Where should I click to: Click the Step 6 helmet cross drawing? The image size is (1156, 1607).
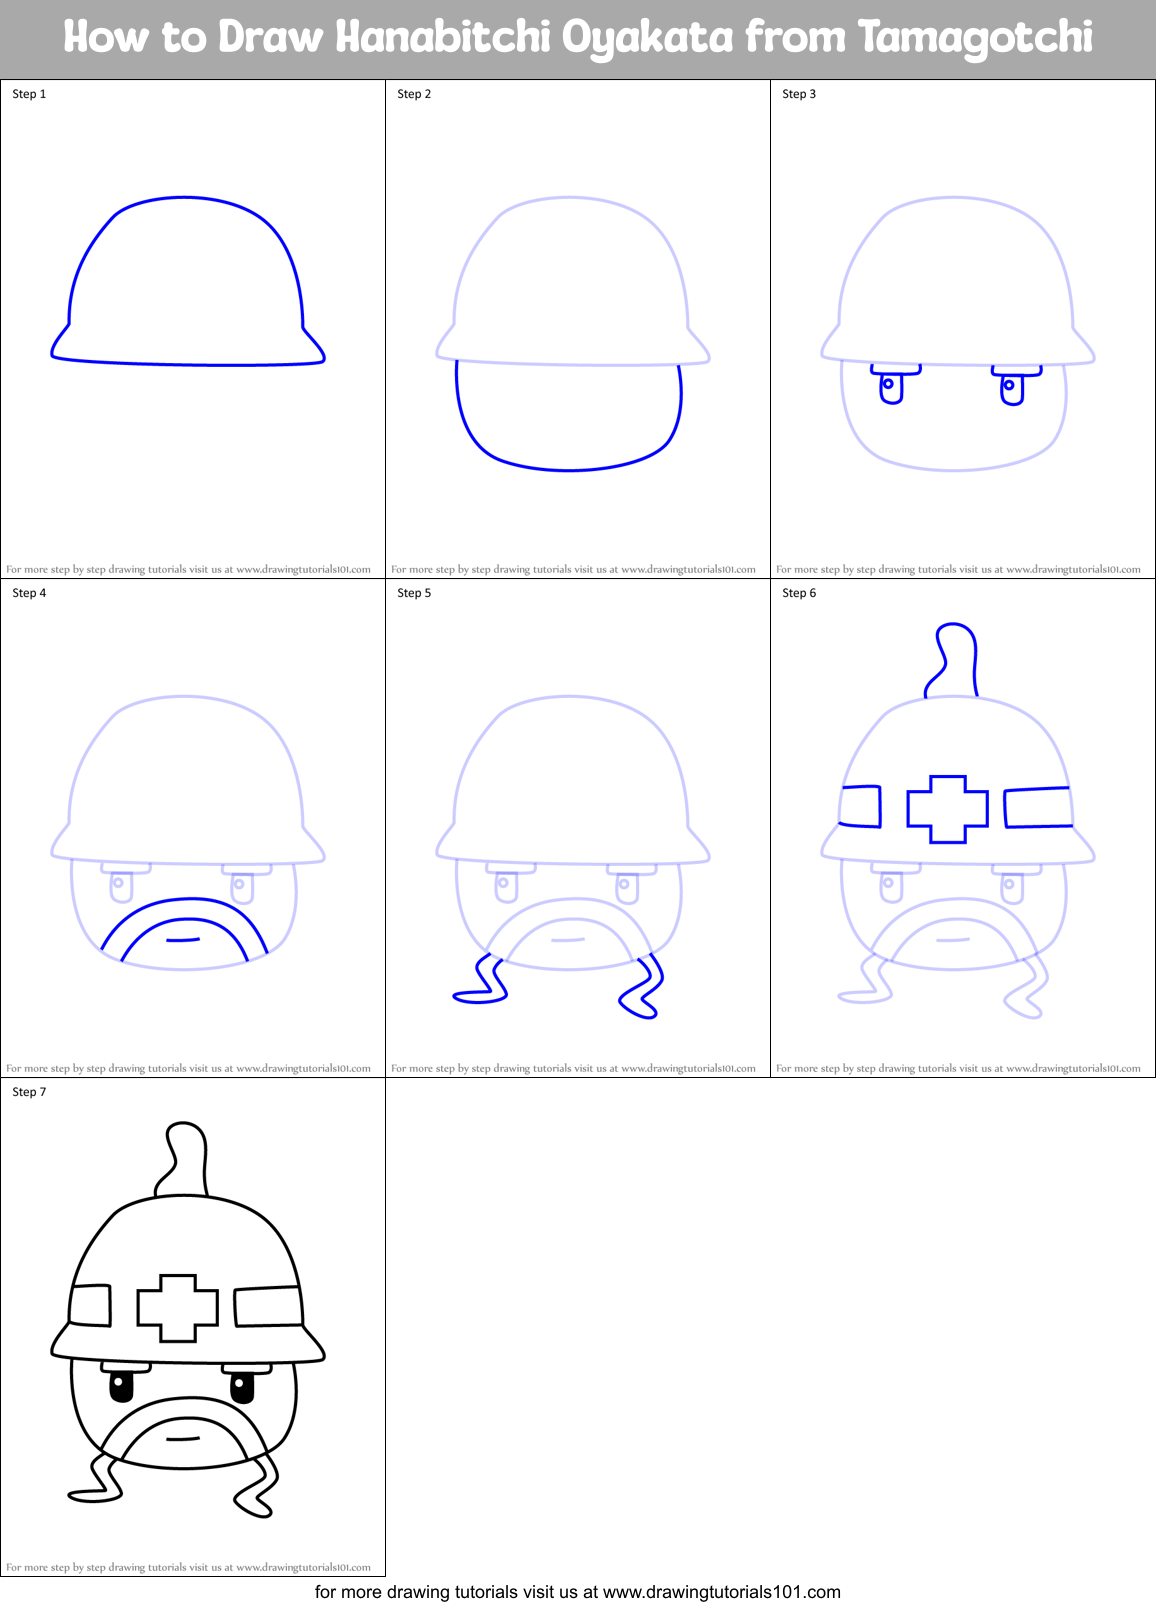point(947,809)
